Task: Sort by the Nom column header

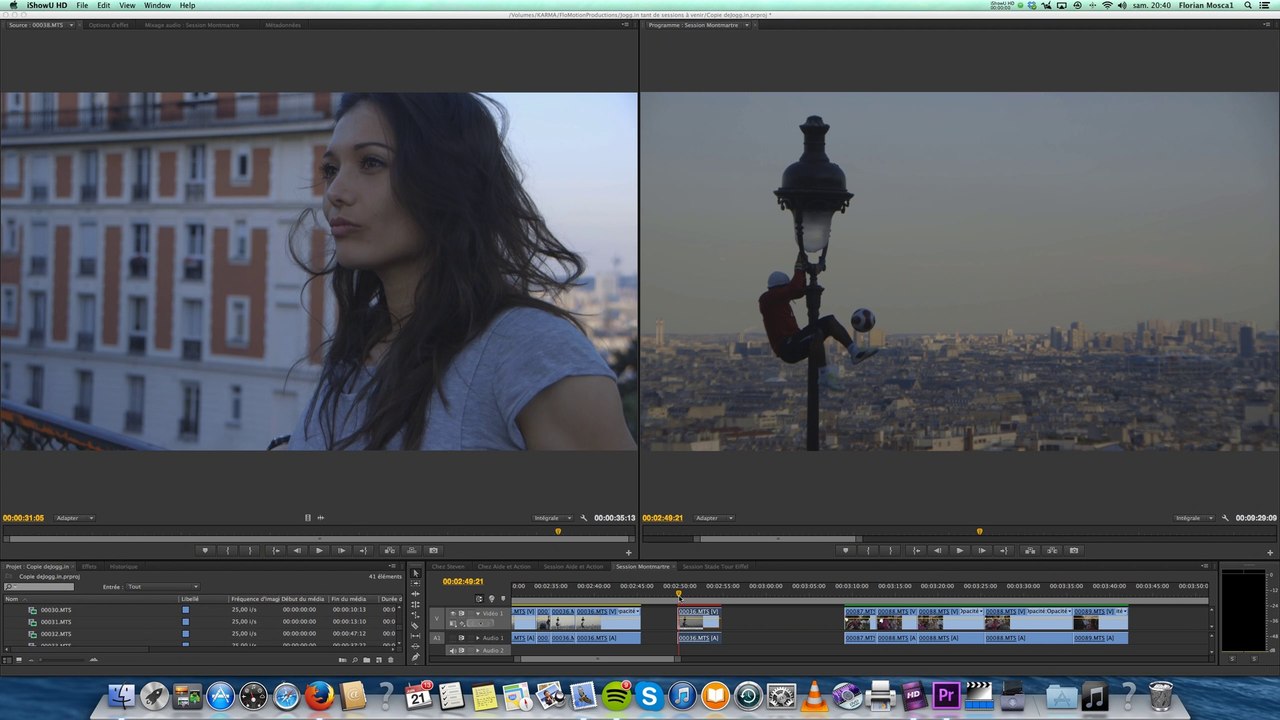Action: 12,599
